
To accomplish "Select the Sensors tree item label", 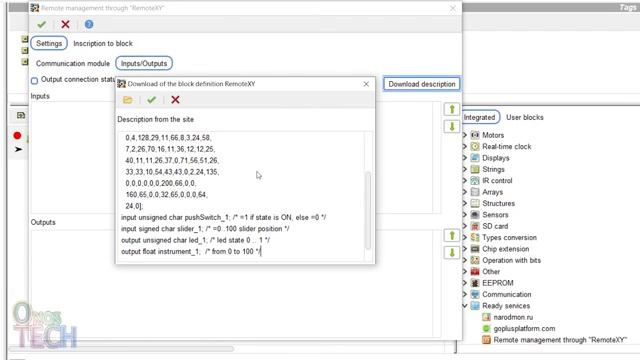I will pyautogui.click(x=495, y=215).
